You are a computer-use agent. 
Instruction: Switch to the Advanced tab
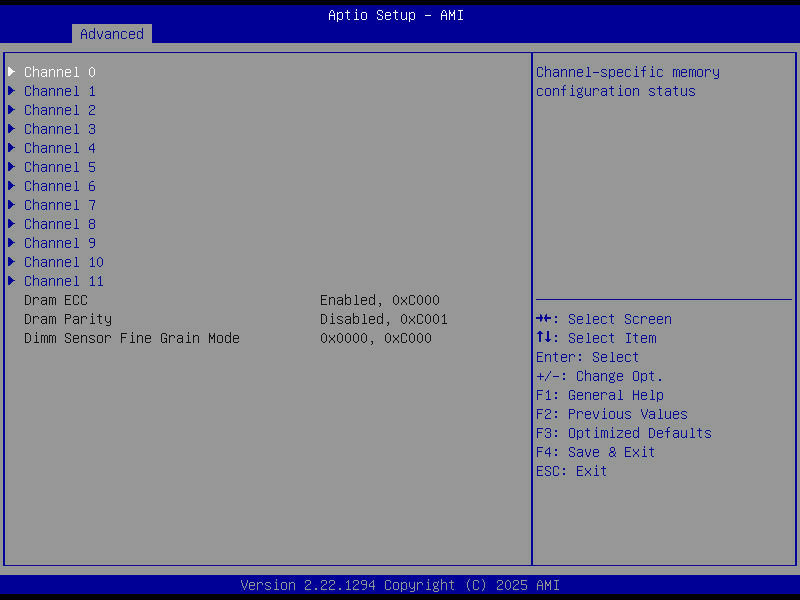pyautogui.click(x=111, y=33)
